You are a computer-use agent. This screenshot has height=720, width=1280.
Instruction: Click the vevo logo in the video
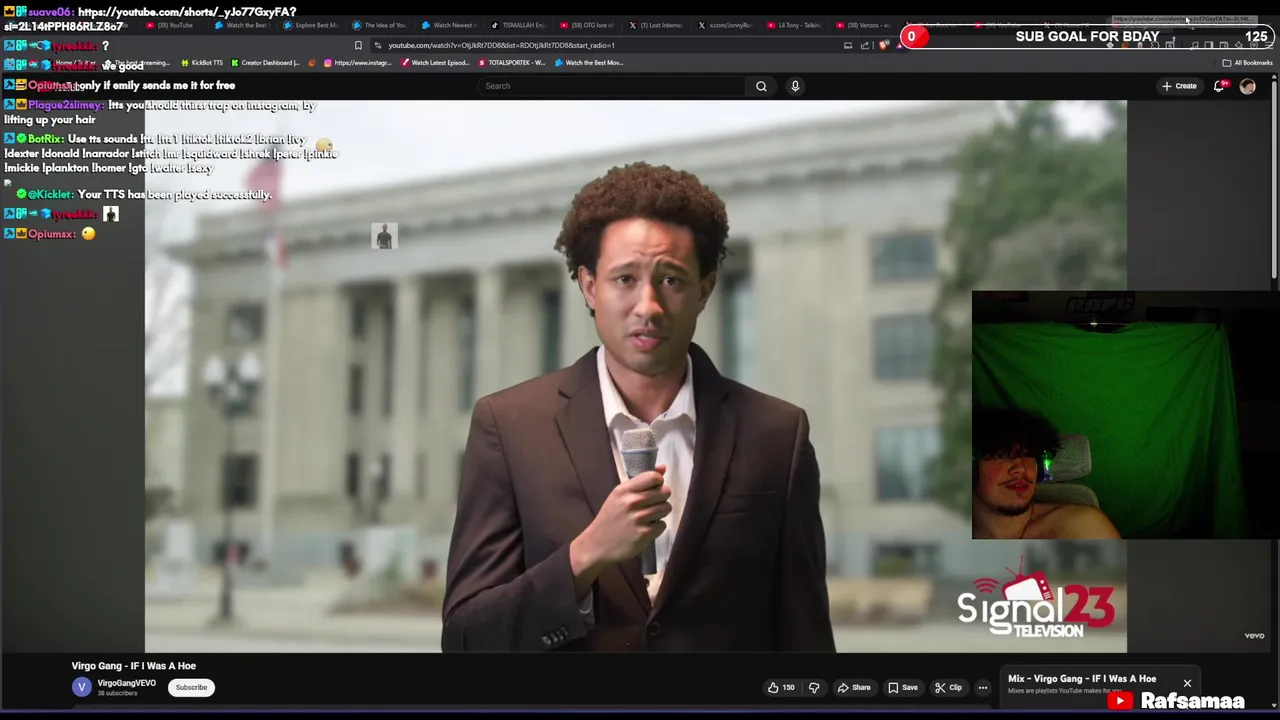1254,635
